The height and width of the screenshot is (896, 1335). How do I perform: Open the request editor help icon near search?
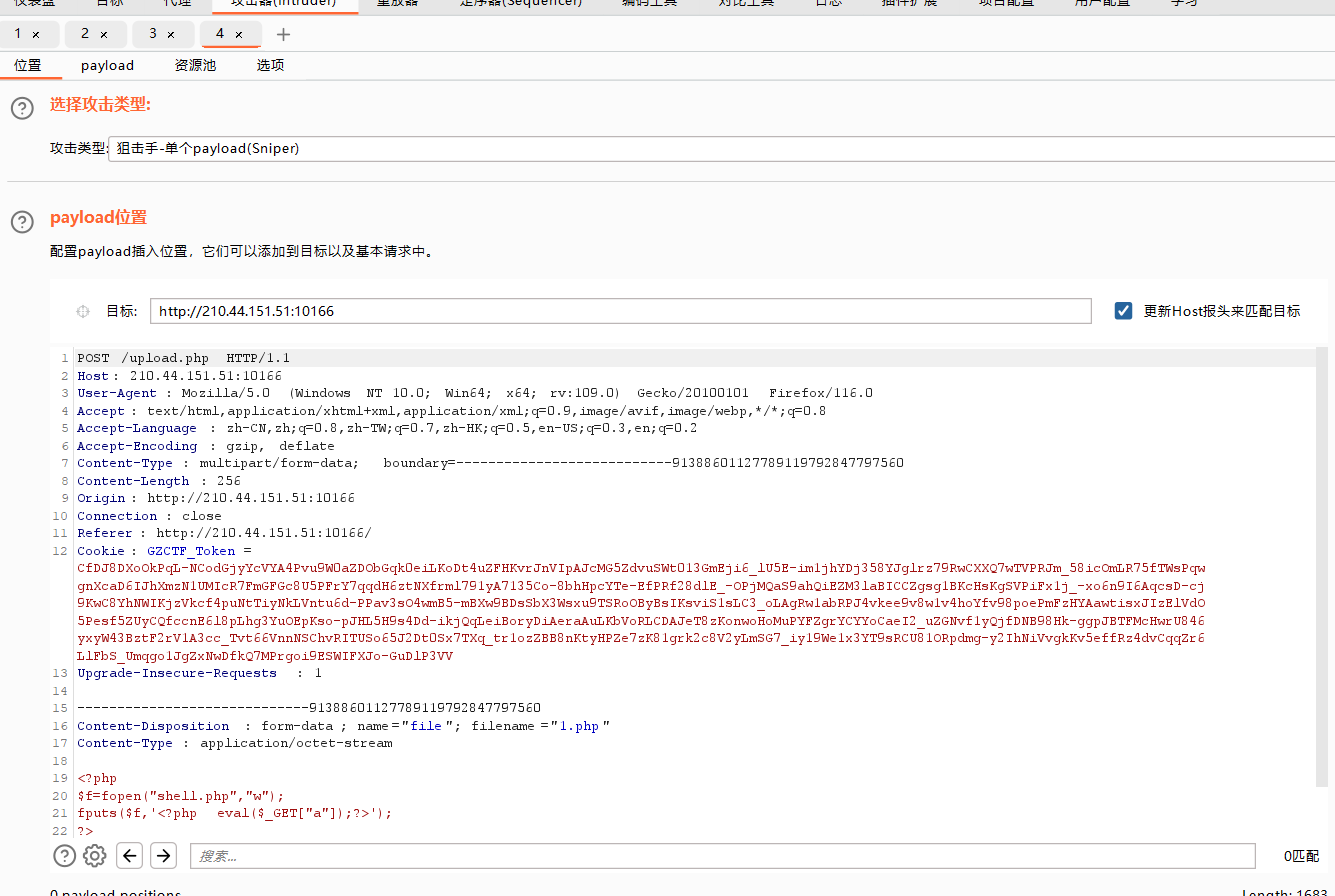click(x=64, y=855)
